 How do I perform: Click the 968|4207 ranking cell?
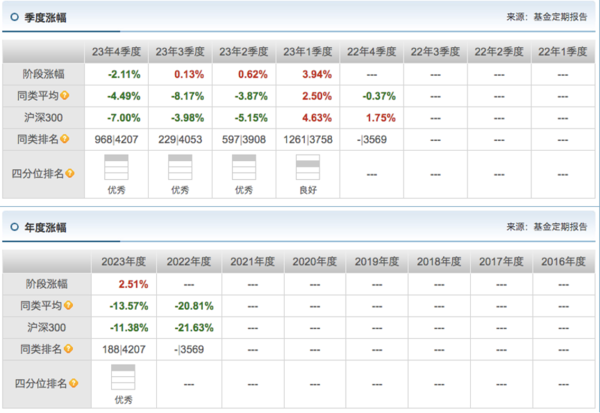click(116, 139)
